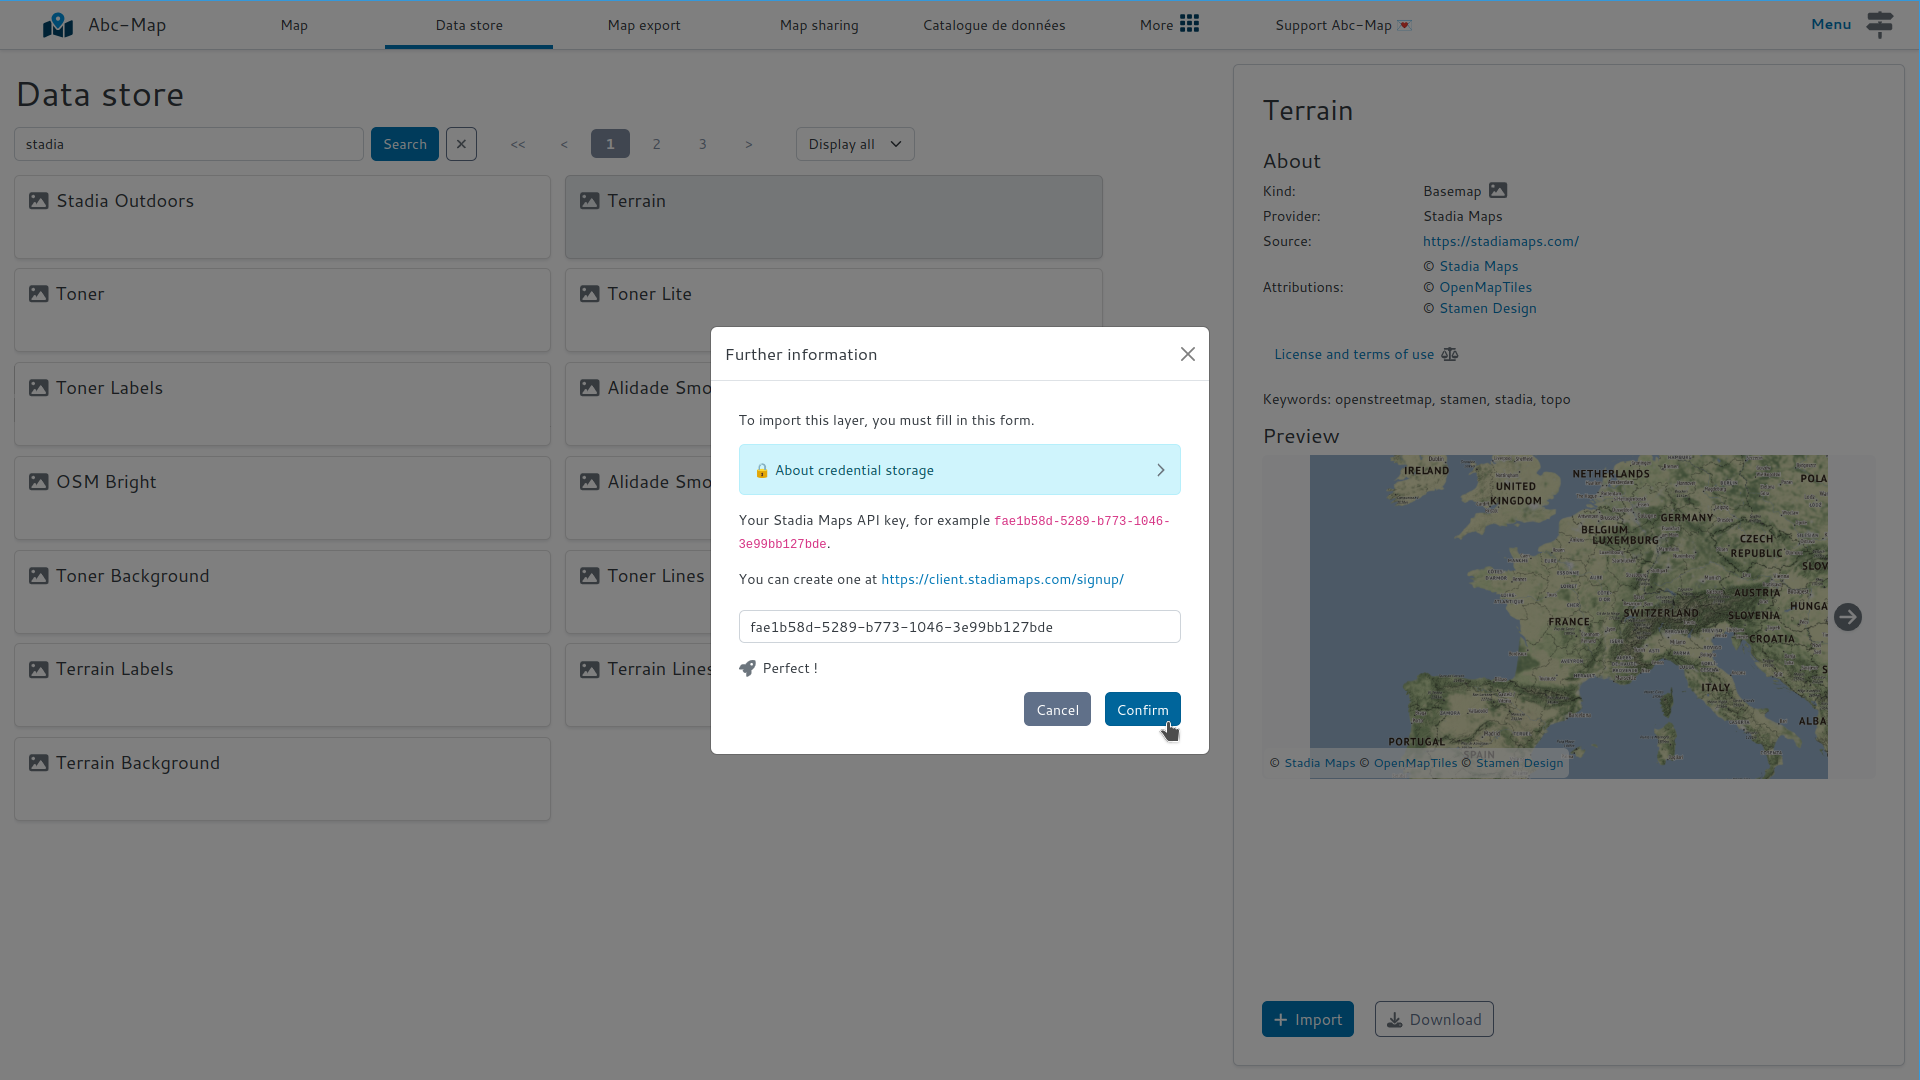Click the Basemap kind image icon
Viewport: 1920px width, 1080px height.
coord(1497,191)
